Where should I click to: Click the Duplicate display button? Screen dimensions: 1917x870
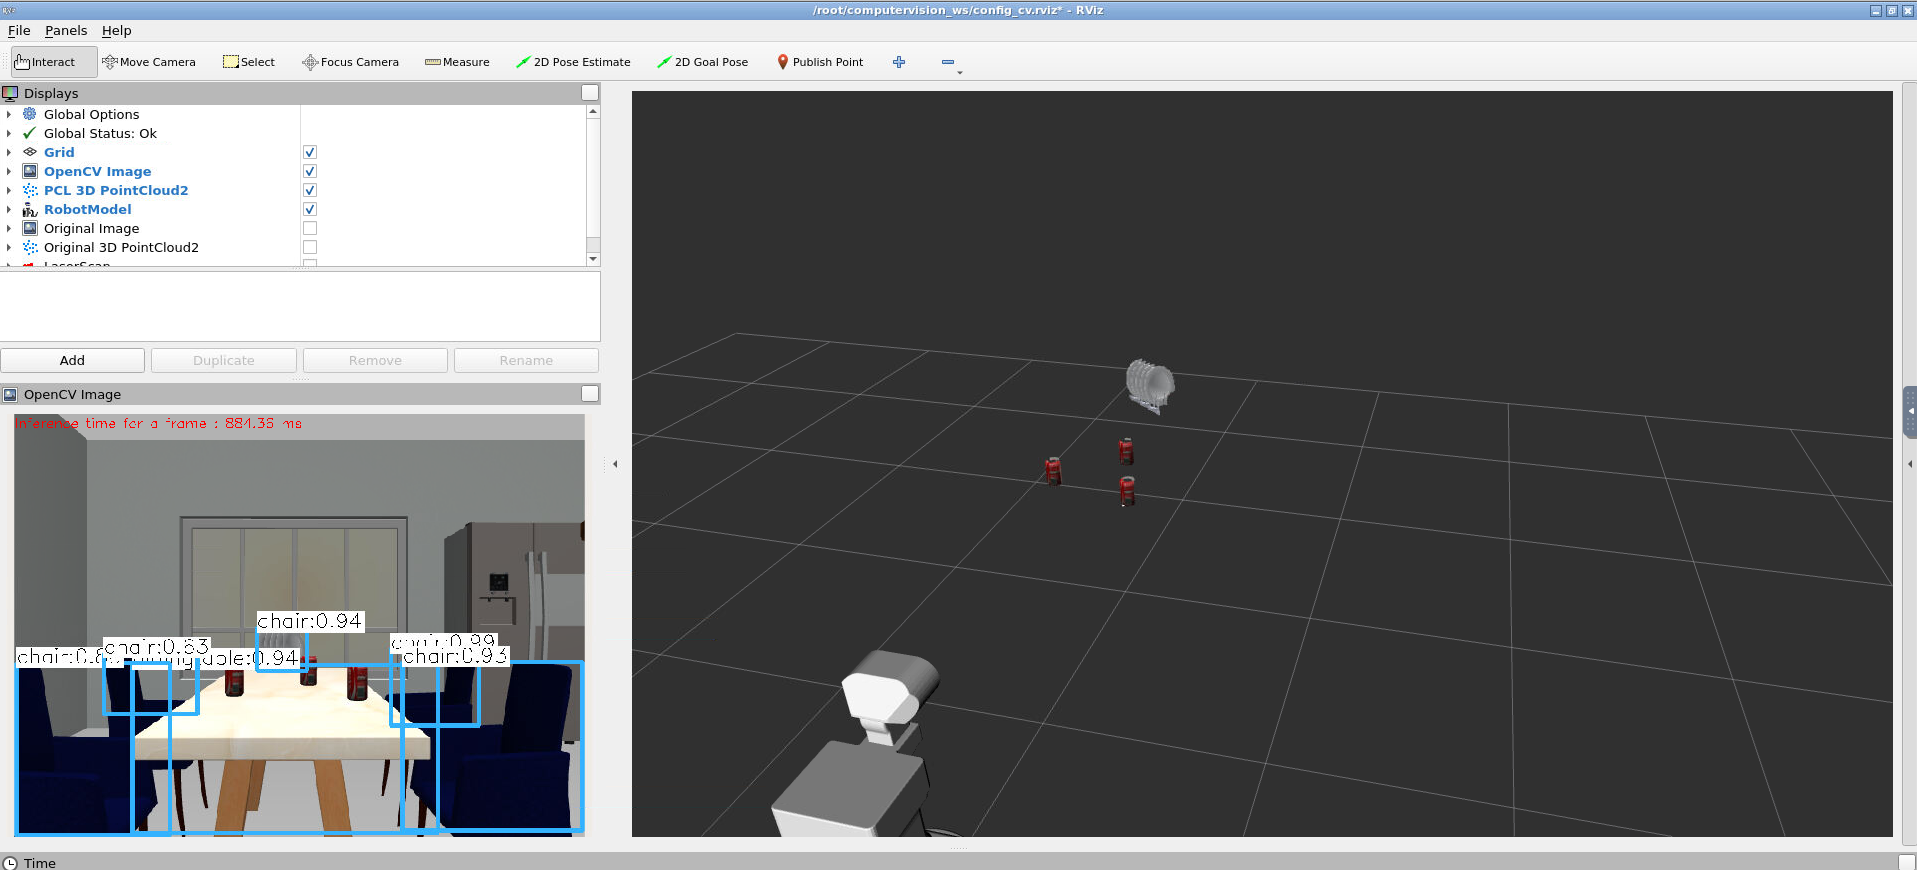[x=224, y=360]
